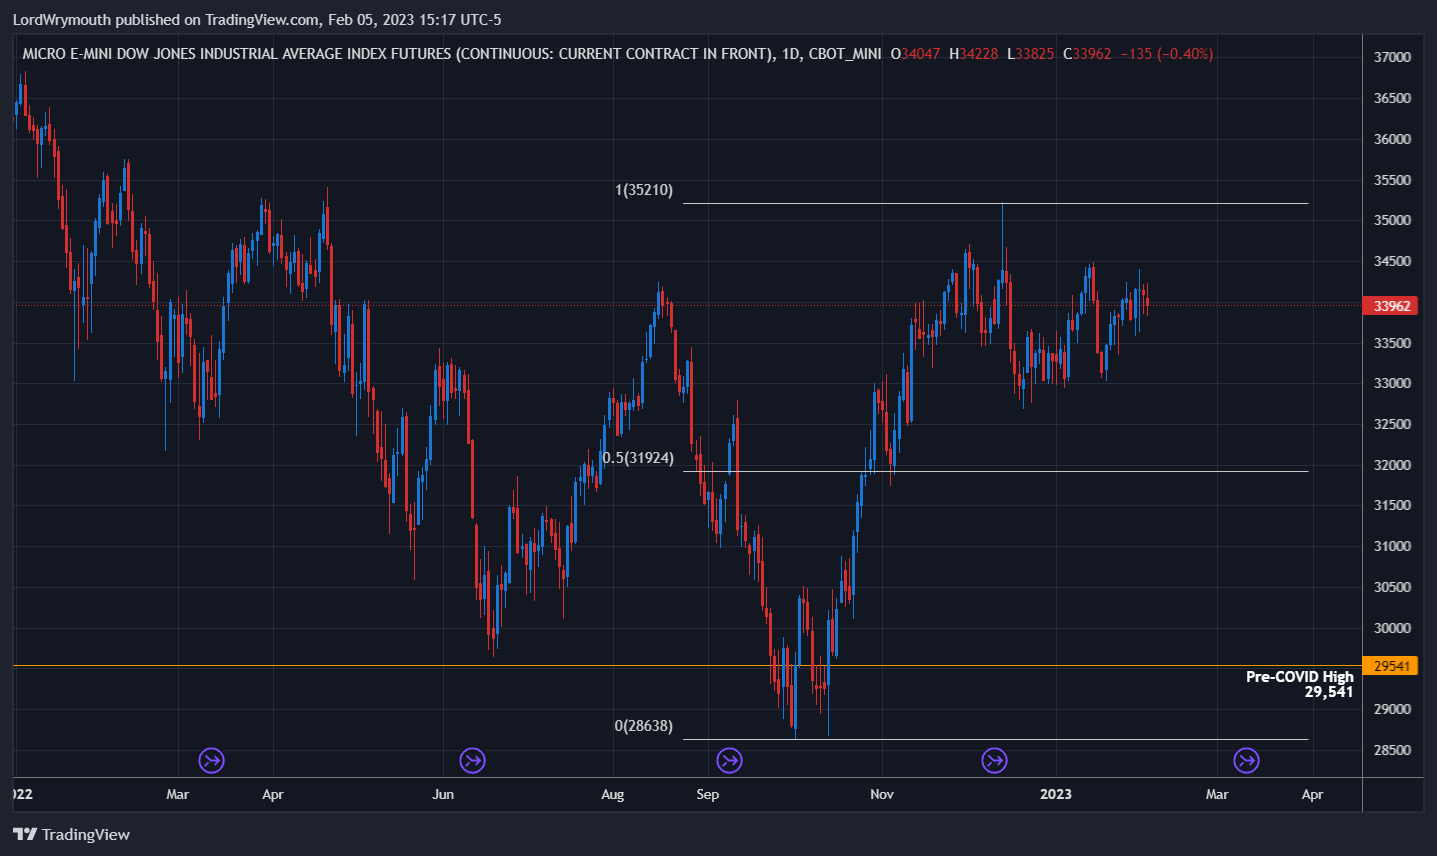The height and width of the screenshot is (856, 1437).
Task: Click the CBOT_MINI exchange text in the header
Action: [845, 54]
